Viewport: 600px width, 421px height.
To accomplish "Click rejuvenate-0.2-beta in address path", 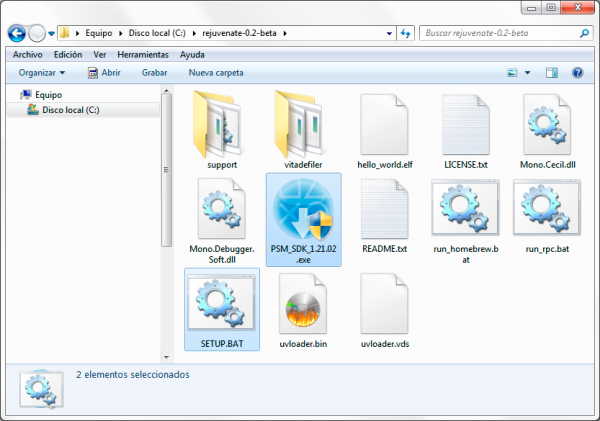I will tap(239, 33).
